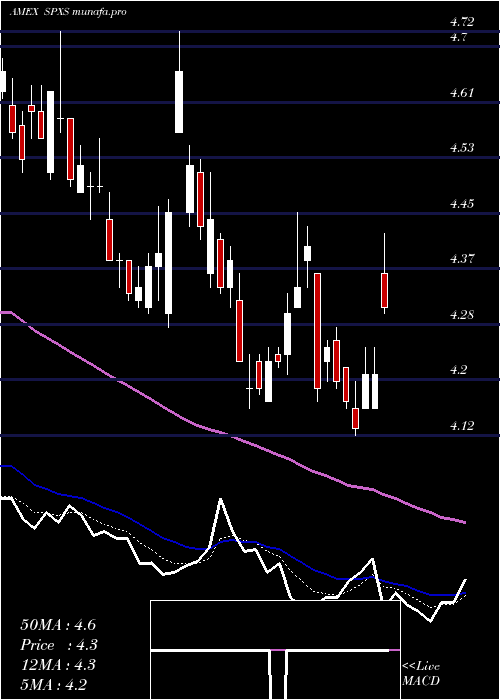The image size is (500, 700).
Task: Click the 4.61 price axis label
Action: point(462,93)
